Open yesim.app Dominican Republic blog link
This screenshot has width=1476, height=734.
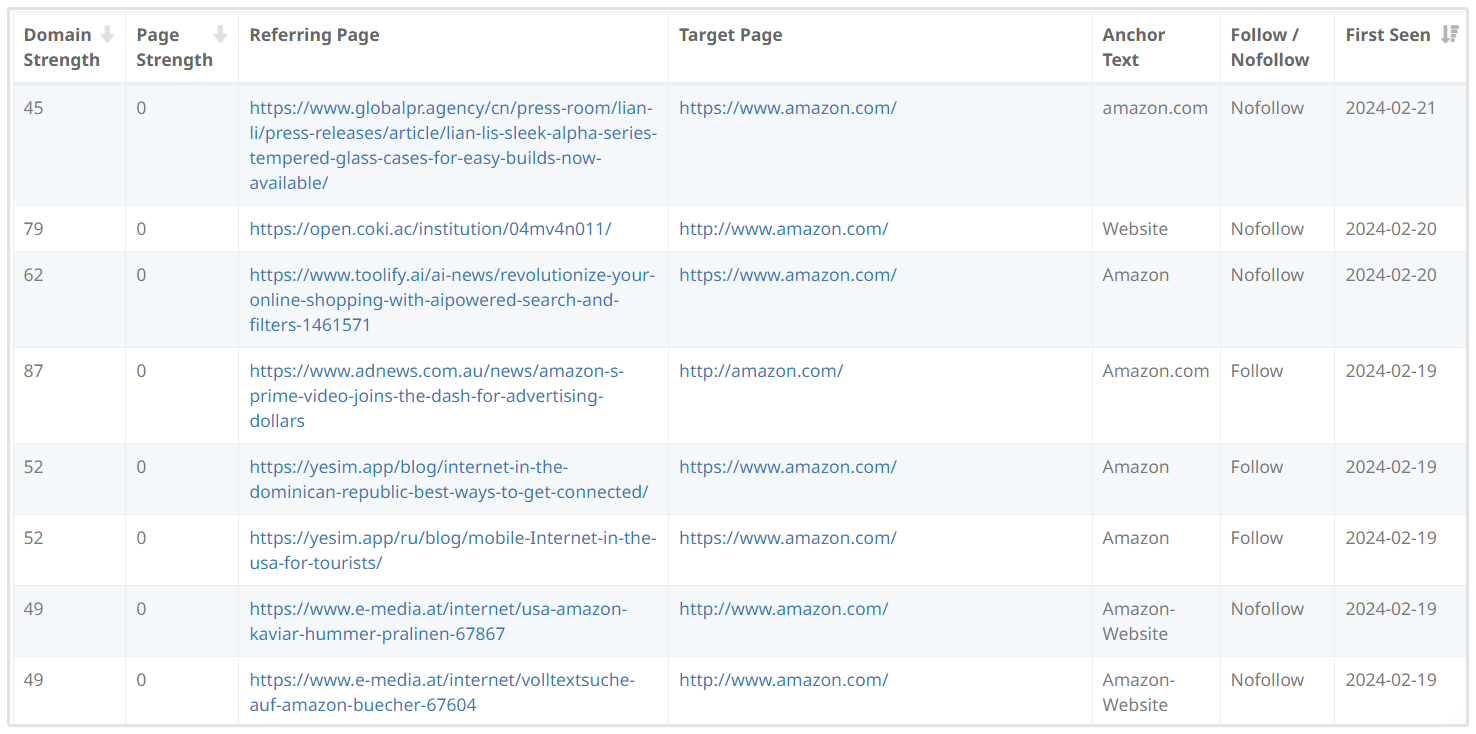[x=448, y=480]
